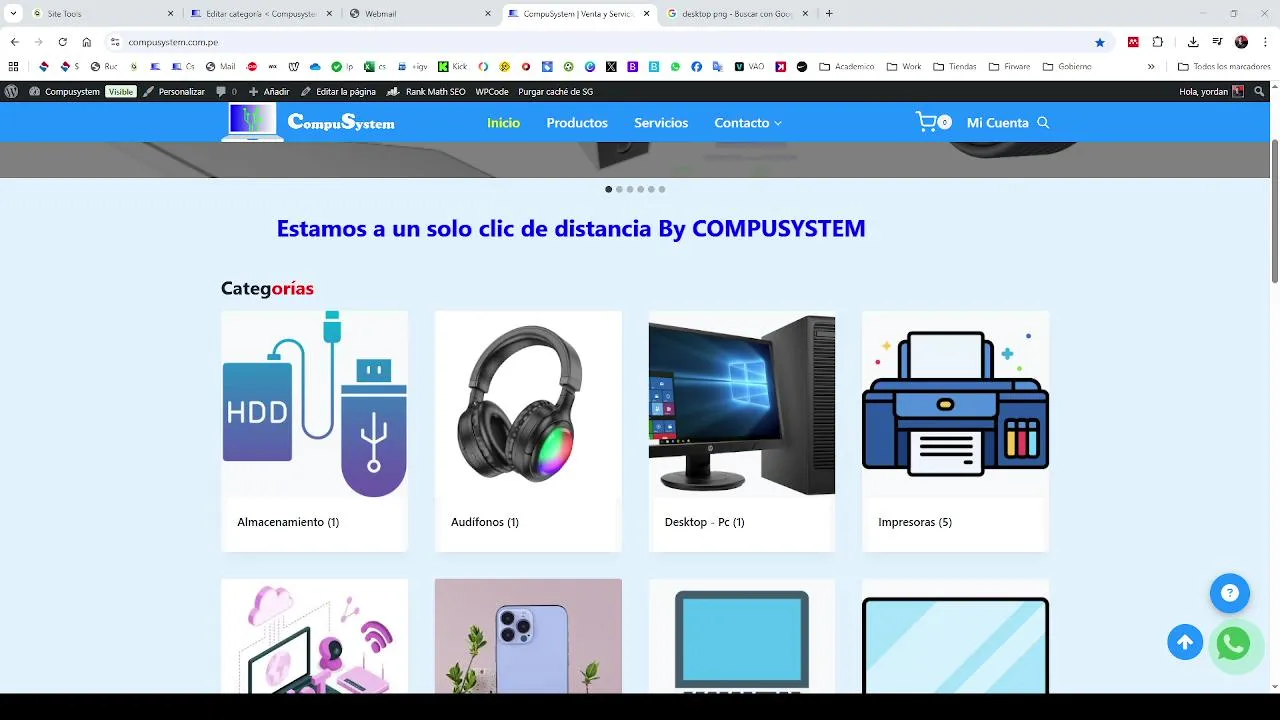Click the Audífonos headphones thumbnail
Viewport: 1280px width, 720px height.
tap(528, 404)
